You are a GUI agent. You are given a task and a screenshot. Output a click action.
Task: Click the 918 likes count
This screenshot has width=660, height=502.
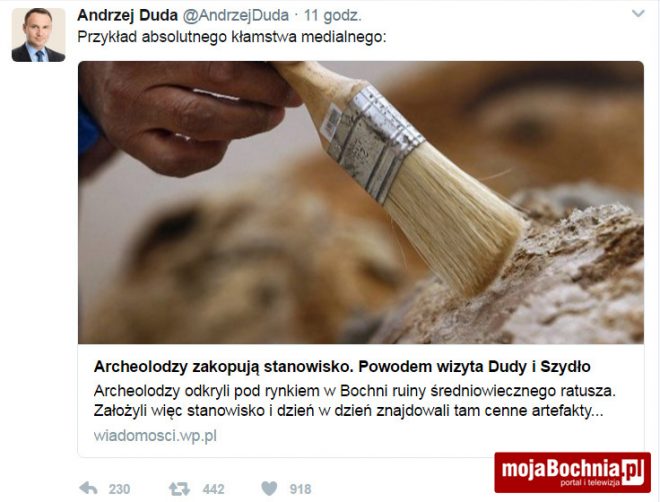pos(301,489)
